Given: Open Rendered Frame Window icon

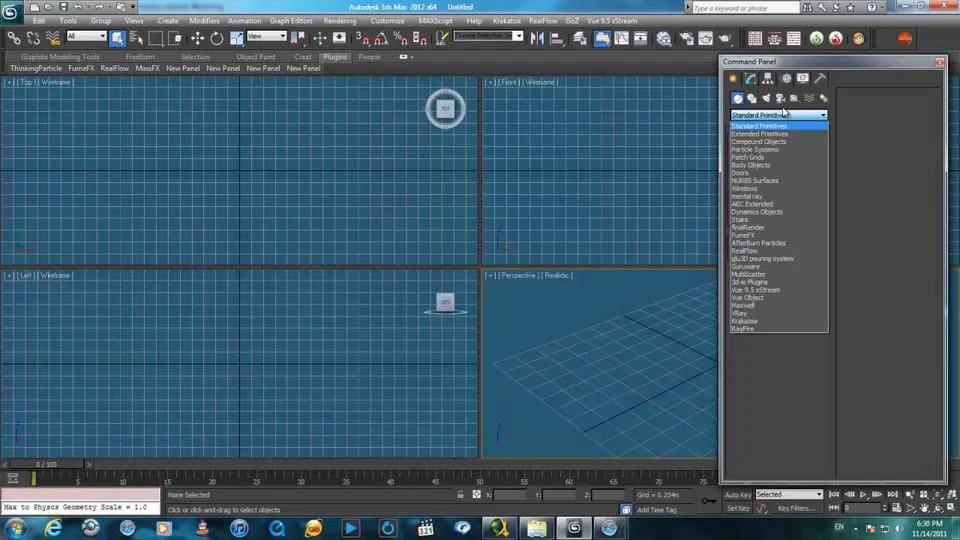Looking at the screenshot, I should pyautogui.click(x=705, y=39).
